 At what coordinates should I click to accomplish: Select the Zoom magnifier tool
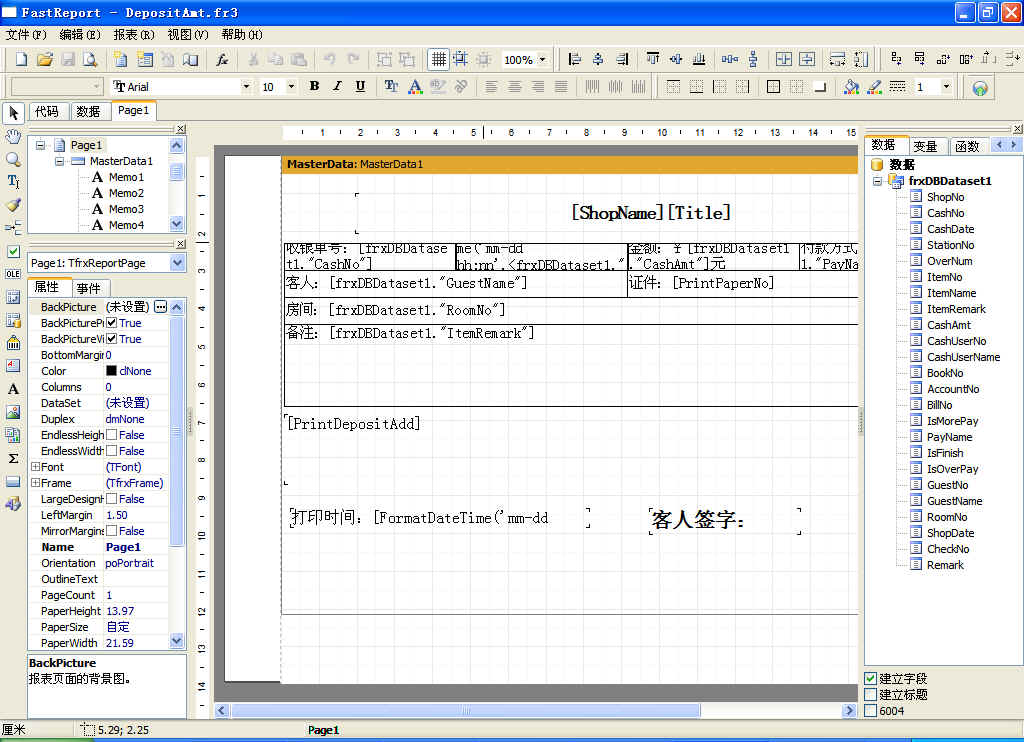pyautogui.click(x=13, y=159)
